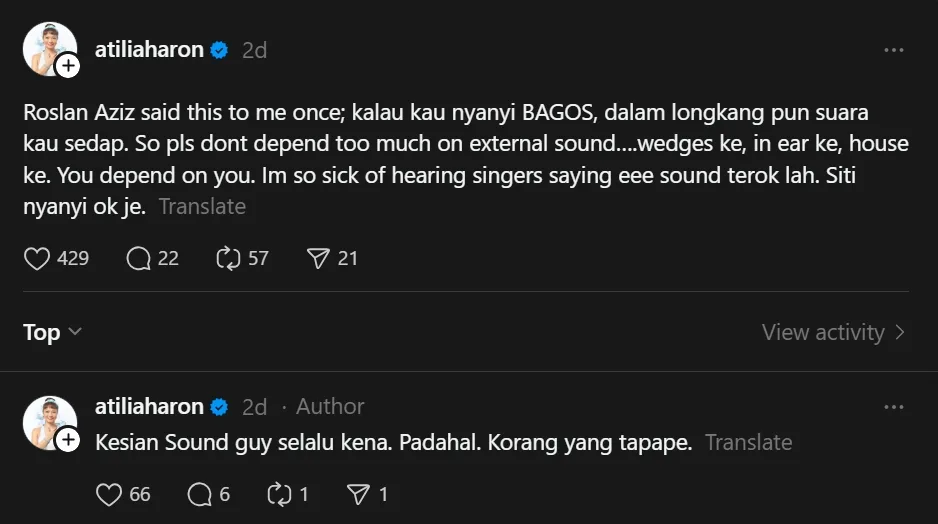
Task: Open atiliaharon profile from reply username
Action: [149, 407]
